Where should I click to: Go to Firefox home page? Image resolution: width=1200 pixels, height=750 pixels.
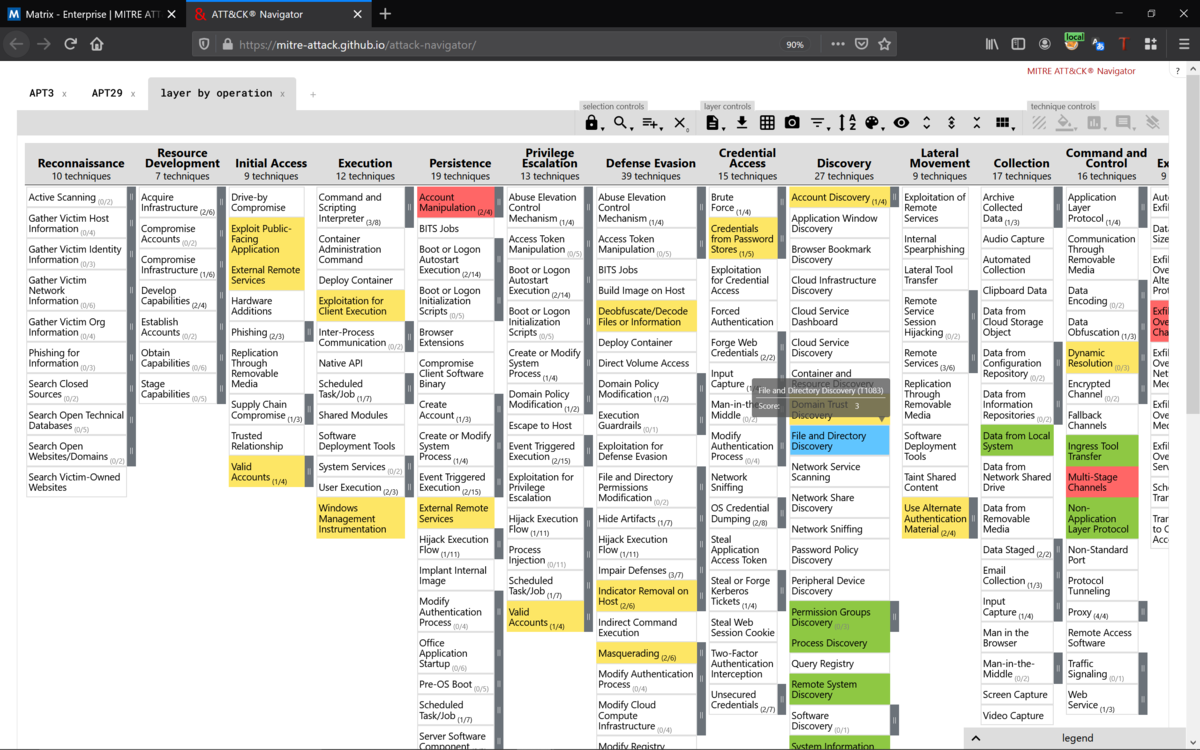[97, 44]
